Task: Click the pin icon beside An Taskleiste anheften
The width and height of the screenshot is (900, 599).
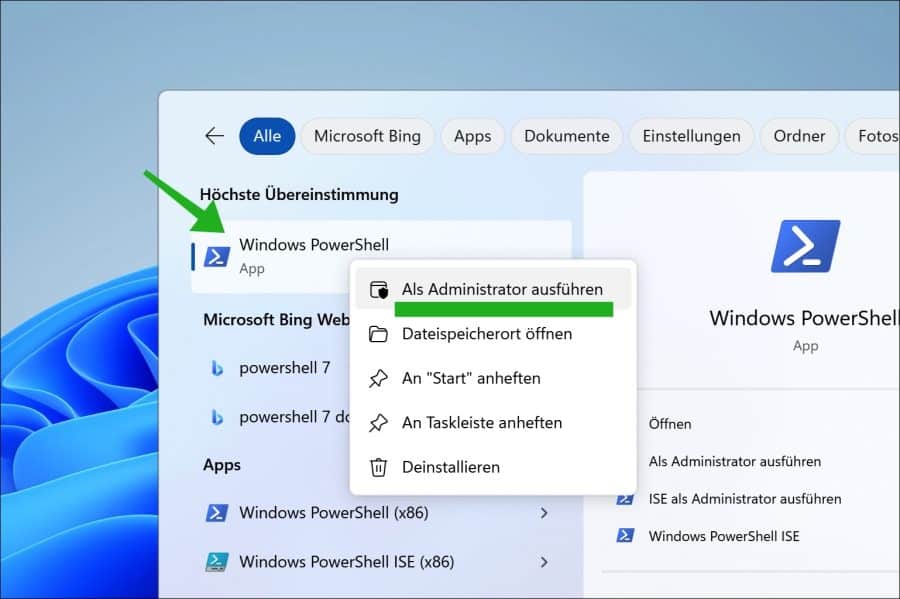Action: click(x=378, y=423)
